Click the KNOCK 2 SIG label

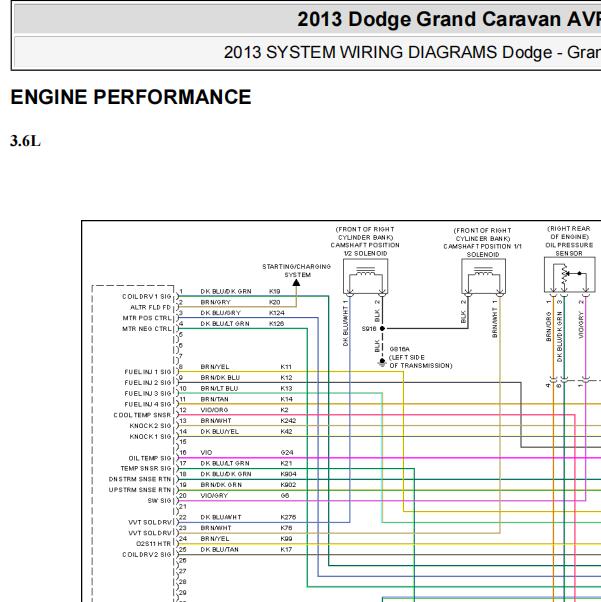point(150,425)
